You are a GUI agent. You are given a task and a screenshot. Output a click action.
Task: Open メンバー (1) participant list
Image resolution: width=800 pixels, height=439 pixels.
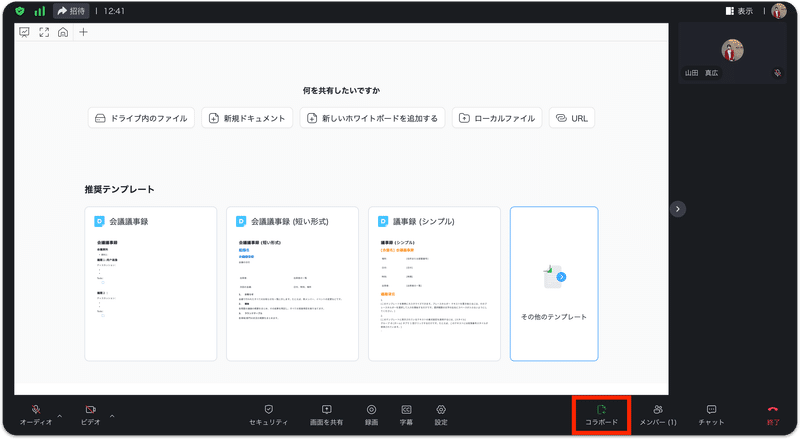658,415
